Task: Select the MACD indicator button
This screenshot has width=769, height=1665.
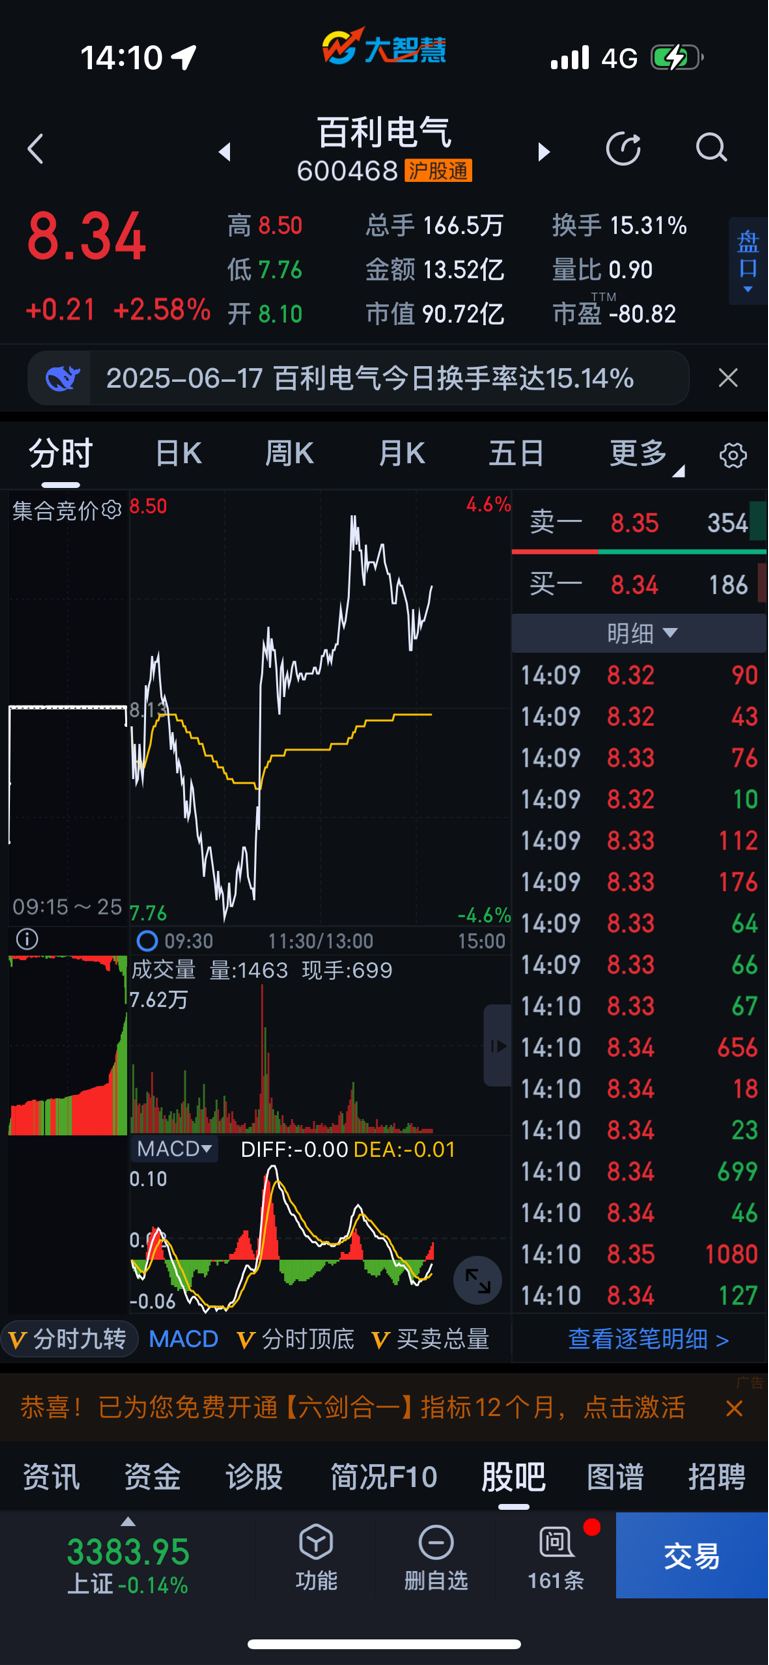Action: pos(183,1339)
